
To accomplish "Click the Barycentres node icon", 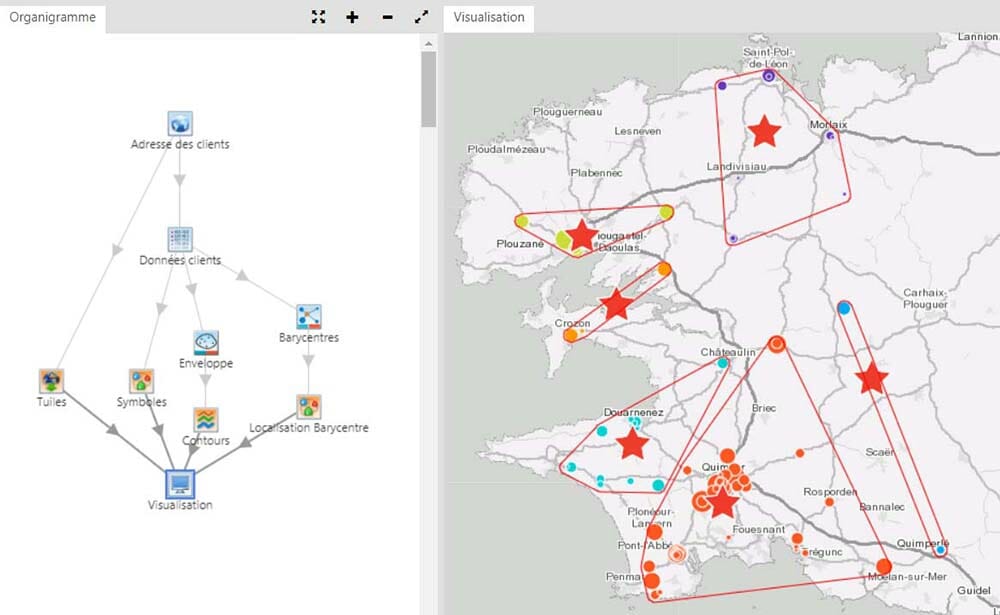I will pyautogui.click(x=308, y=317).
